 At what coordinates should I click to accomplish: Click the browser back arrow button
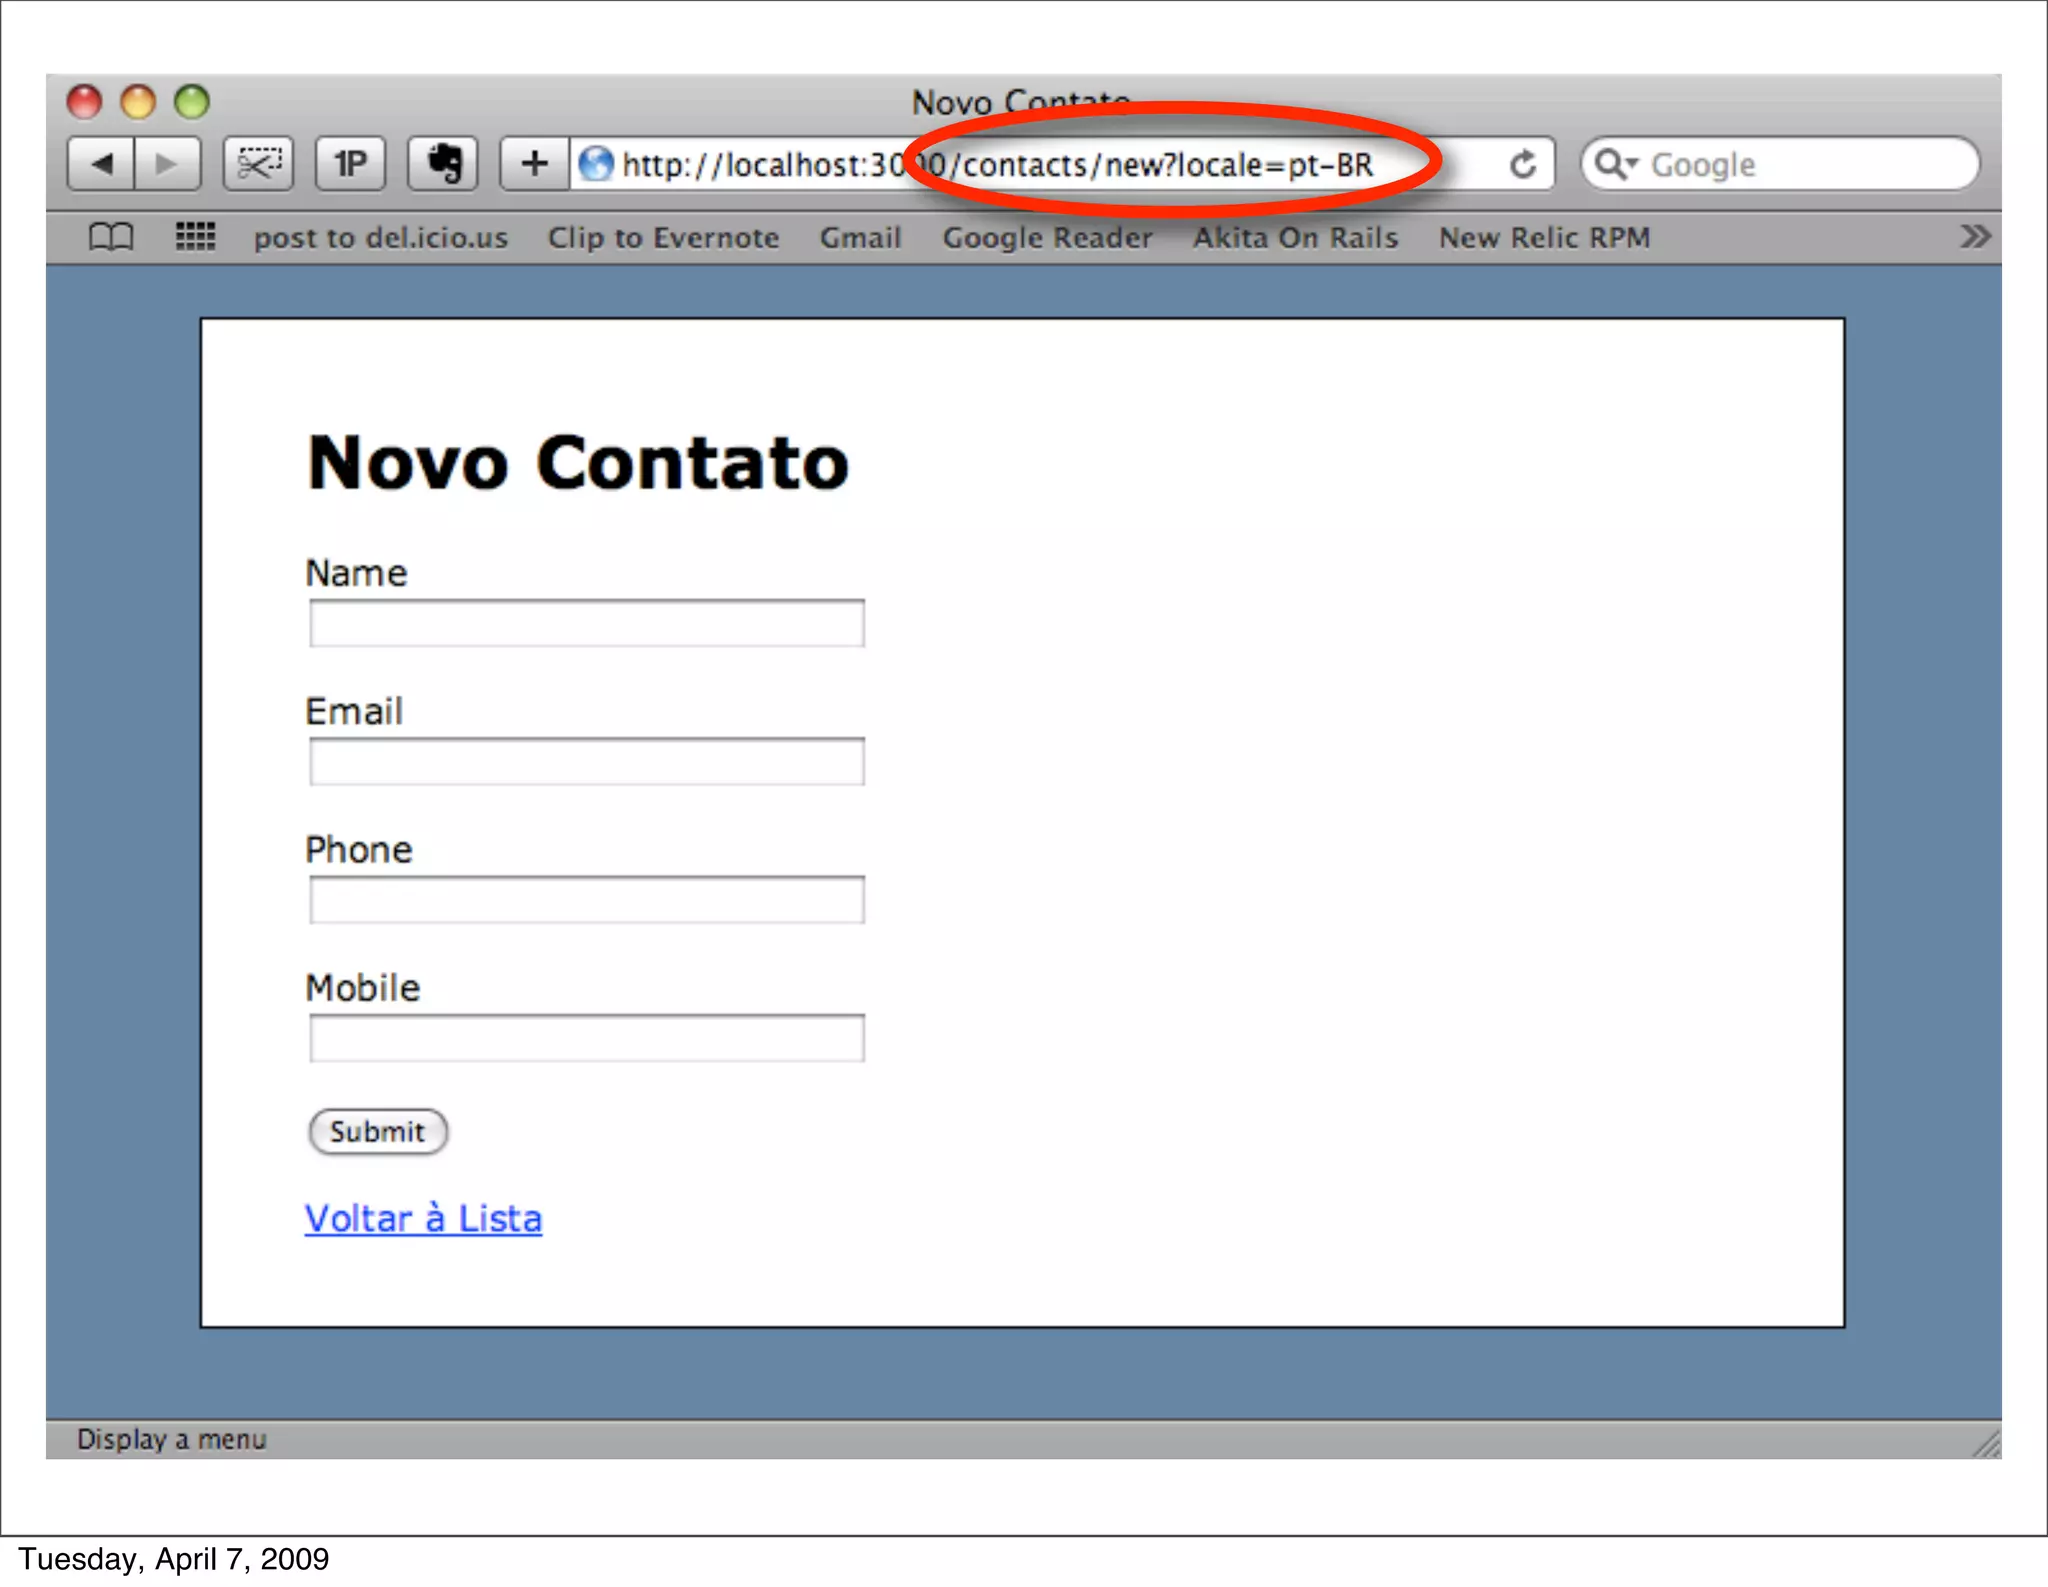point(101,163)
